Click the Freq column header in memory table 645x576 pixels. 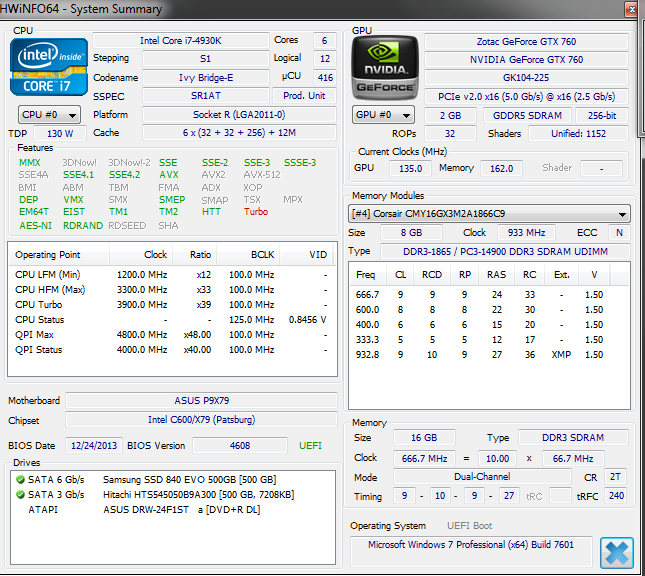tap(367, 275)
